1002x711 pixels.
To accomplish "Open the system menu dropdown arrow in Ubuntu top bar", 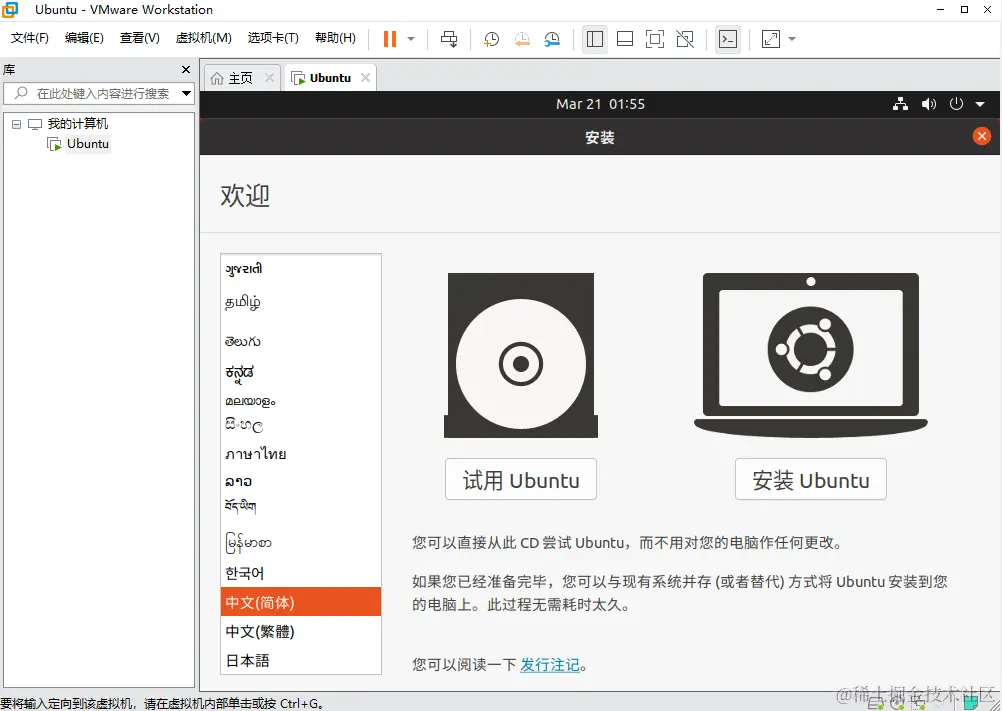I will (x=980, y=104).
